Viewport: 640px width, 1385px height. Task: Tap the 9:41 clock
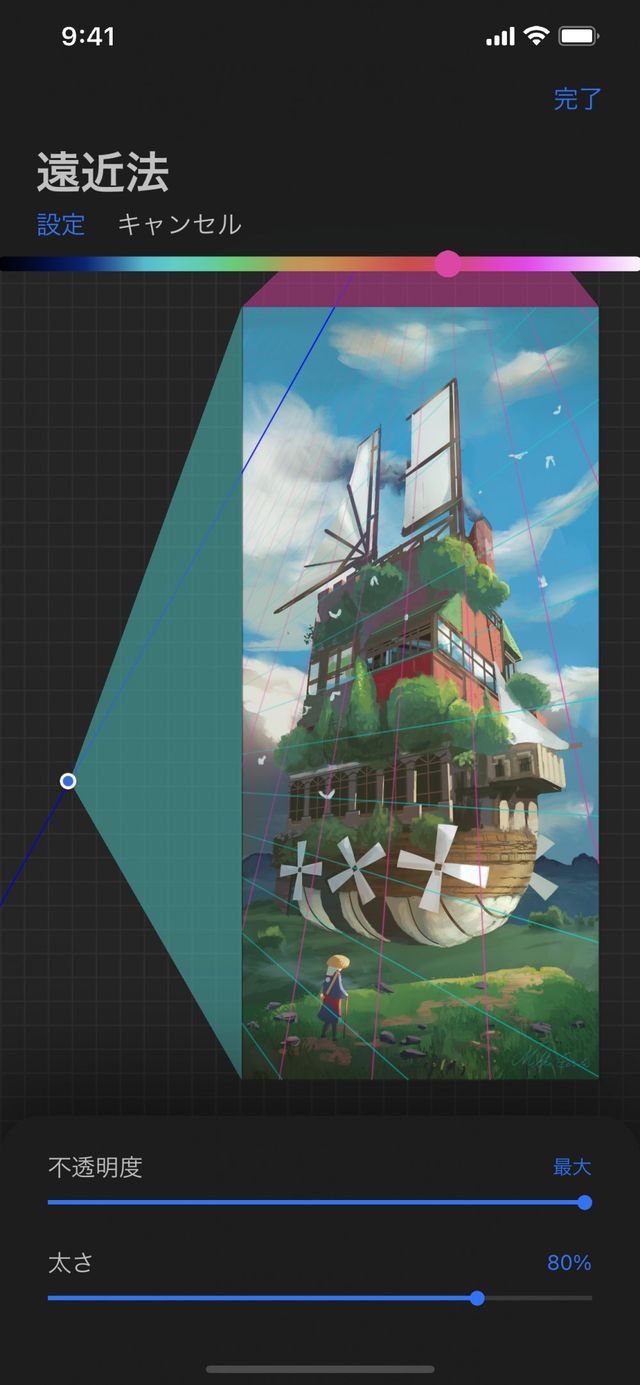[88, 37]
